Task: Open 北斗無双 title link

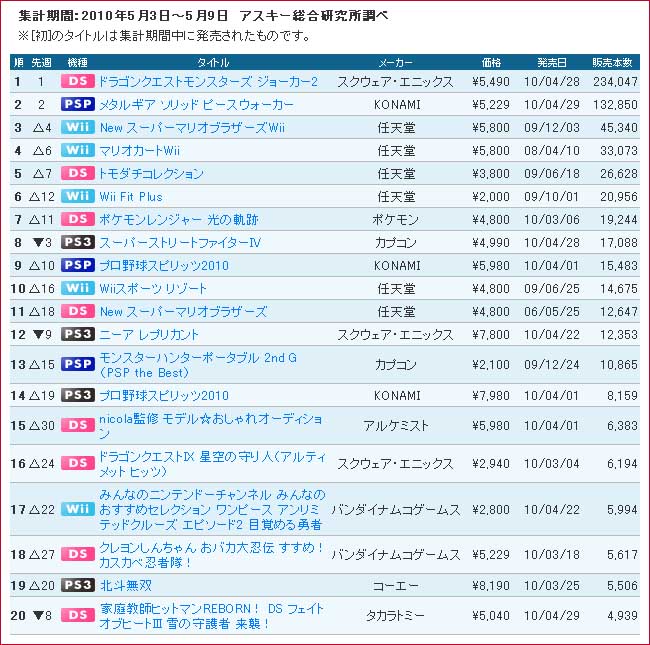Action: point(125,585)
